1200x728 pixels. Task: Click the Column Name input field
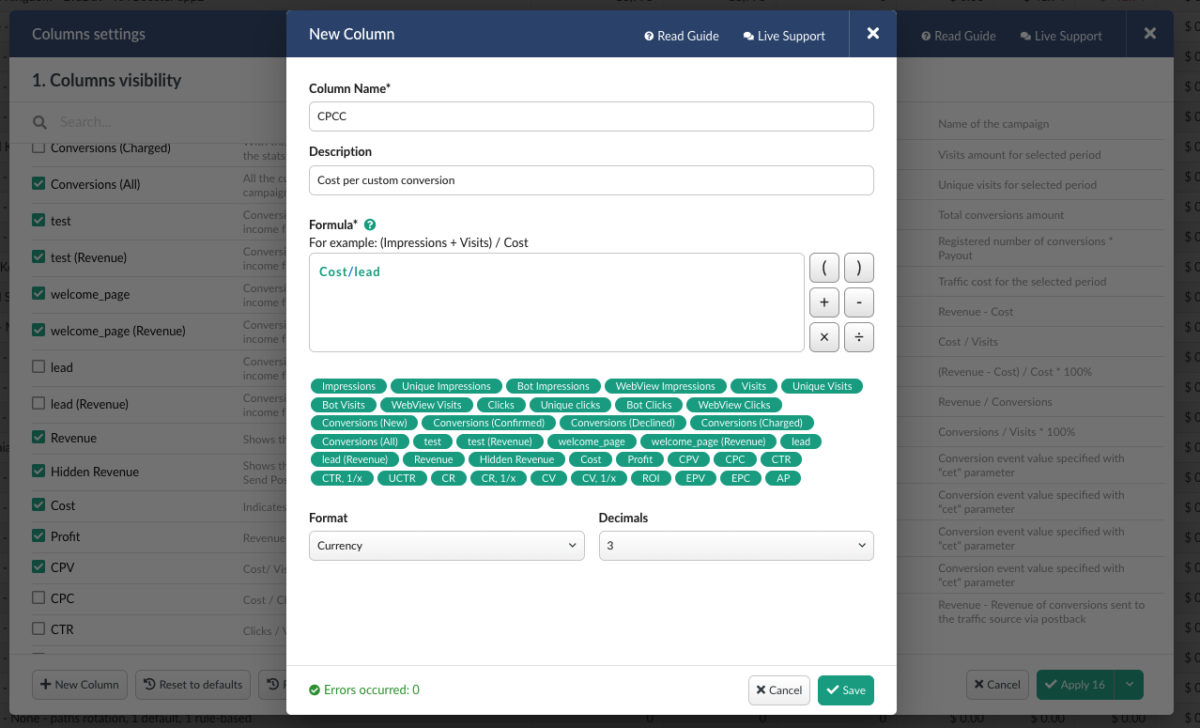591,116
